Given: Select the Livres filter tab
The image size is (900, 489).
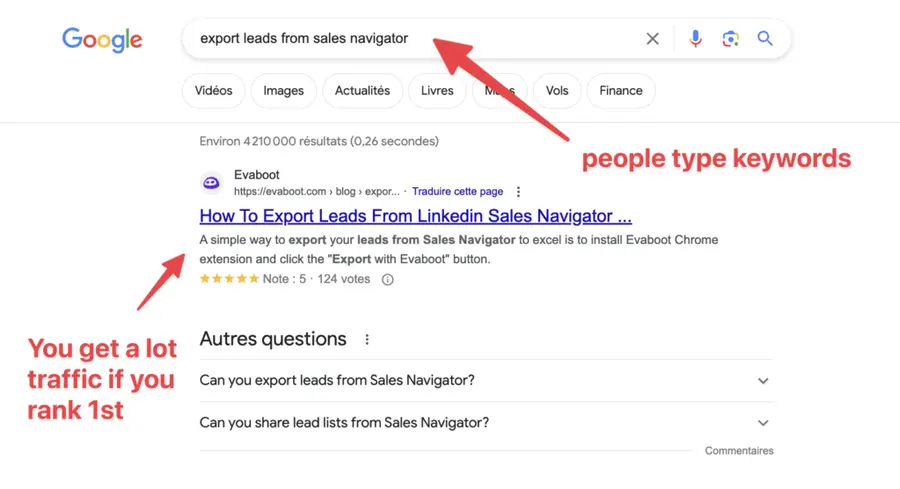Looking at the screenshot, I should [x=437, y=91].
